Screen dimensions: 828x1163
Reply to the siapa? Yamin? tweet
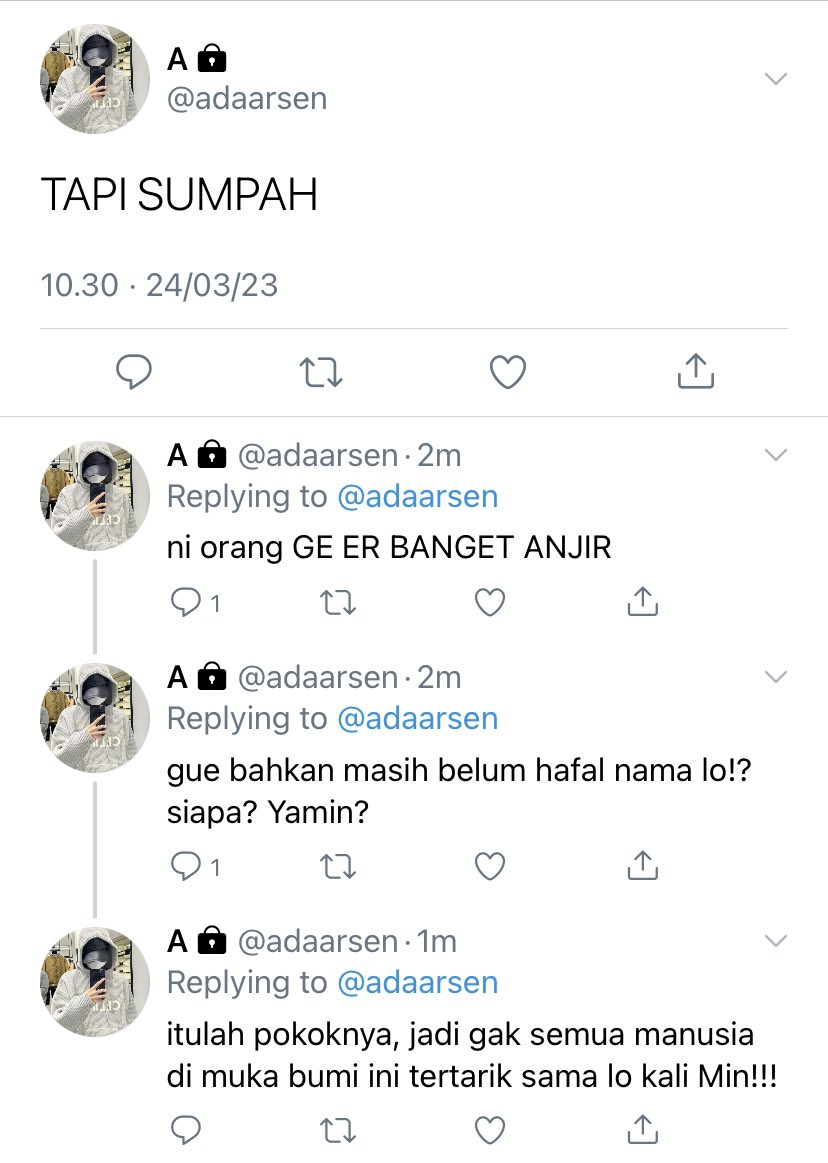coord(195,866)
